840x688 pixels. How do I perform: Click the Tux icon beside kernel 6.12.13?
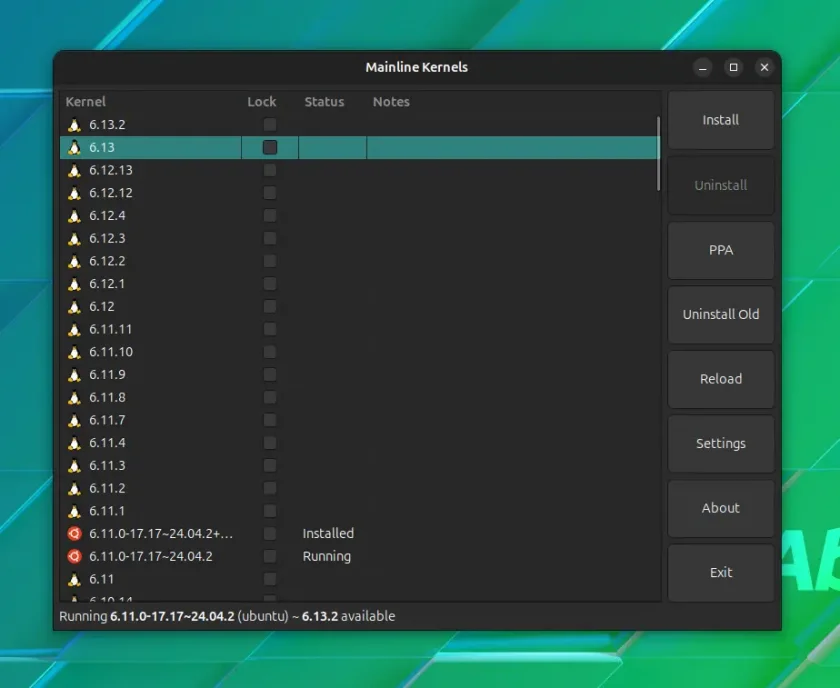pyautogui.click(x=74, y=170)
